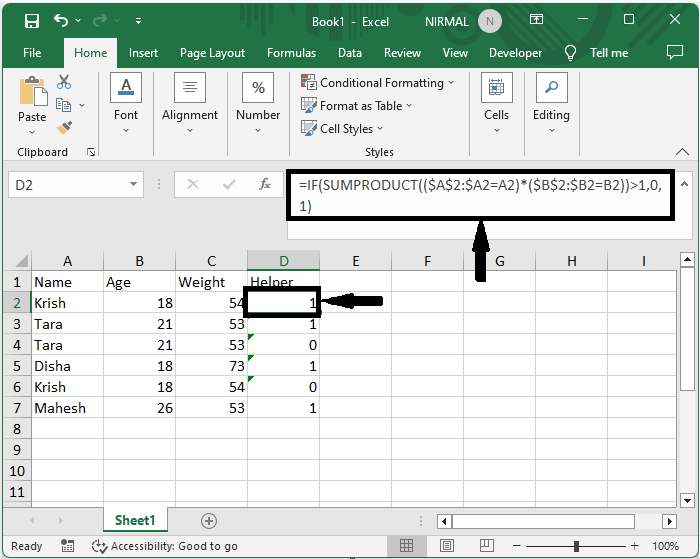Click the Undo arrow icon

(62, 21)
